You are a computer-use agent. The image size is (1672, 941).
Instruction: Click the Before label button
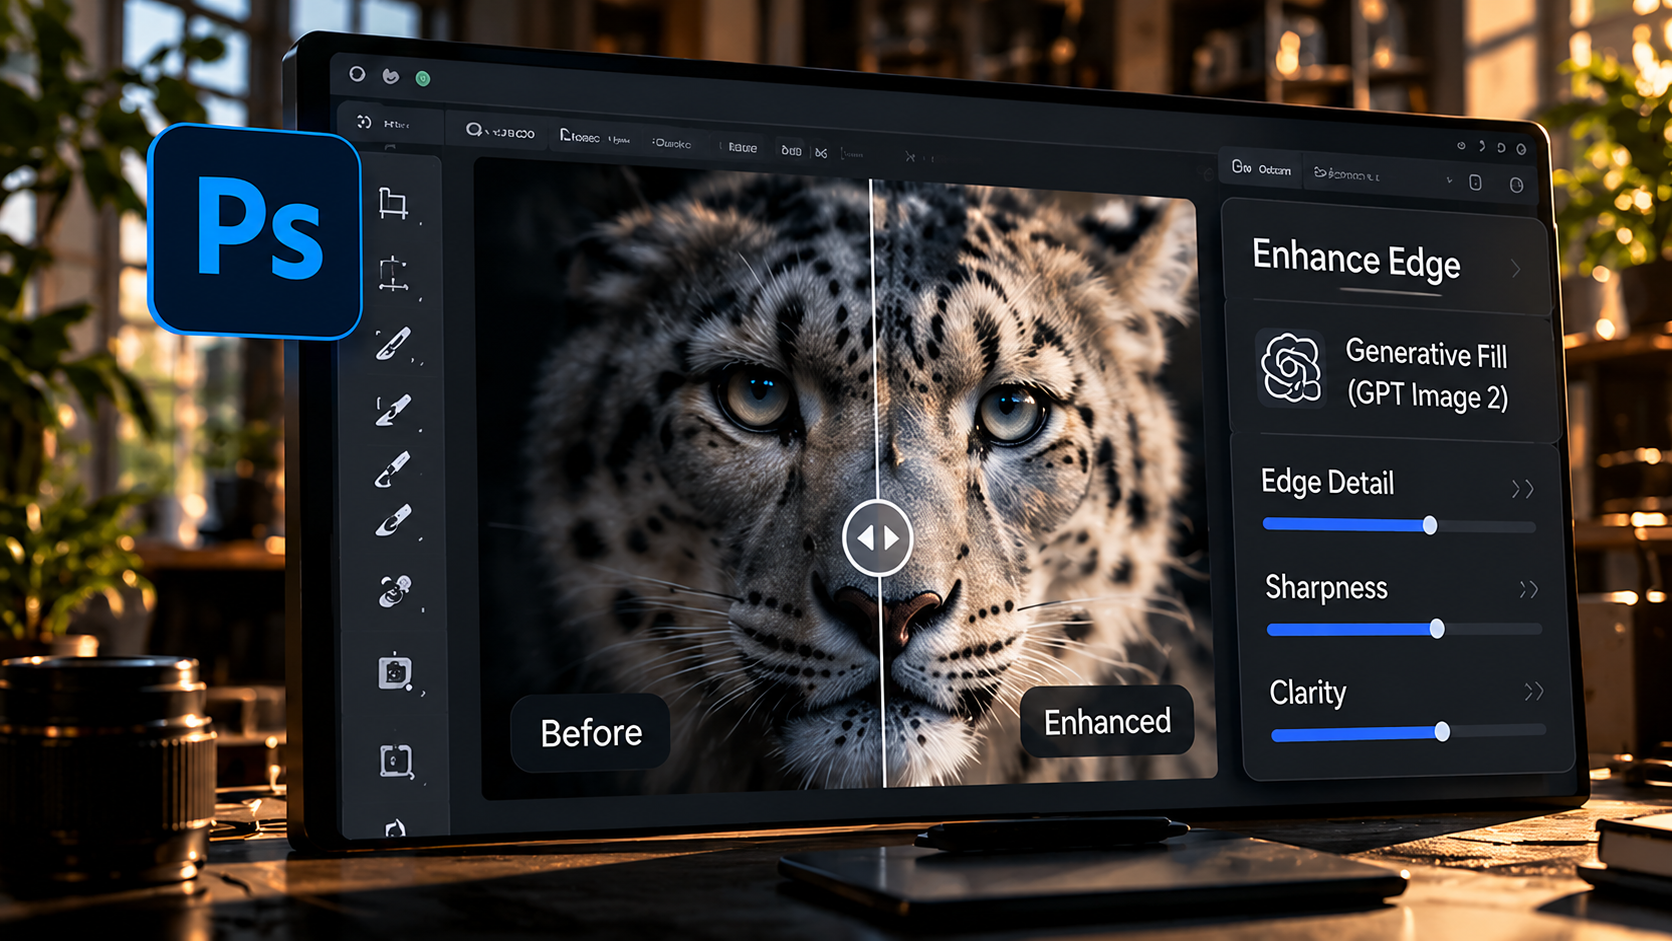point(591,733)
